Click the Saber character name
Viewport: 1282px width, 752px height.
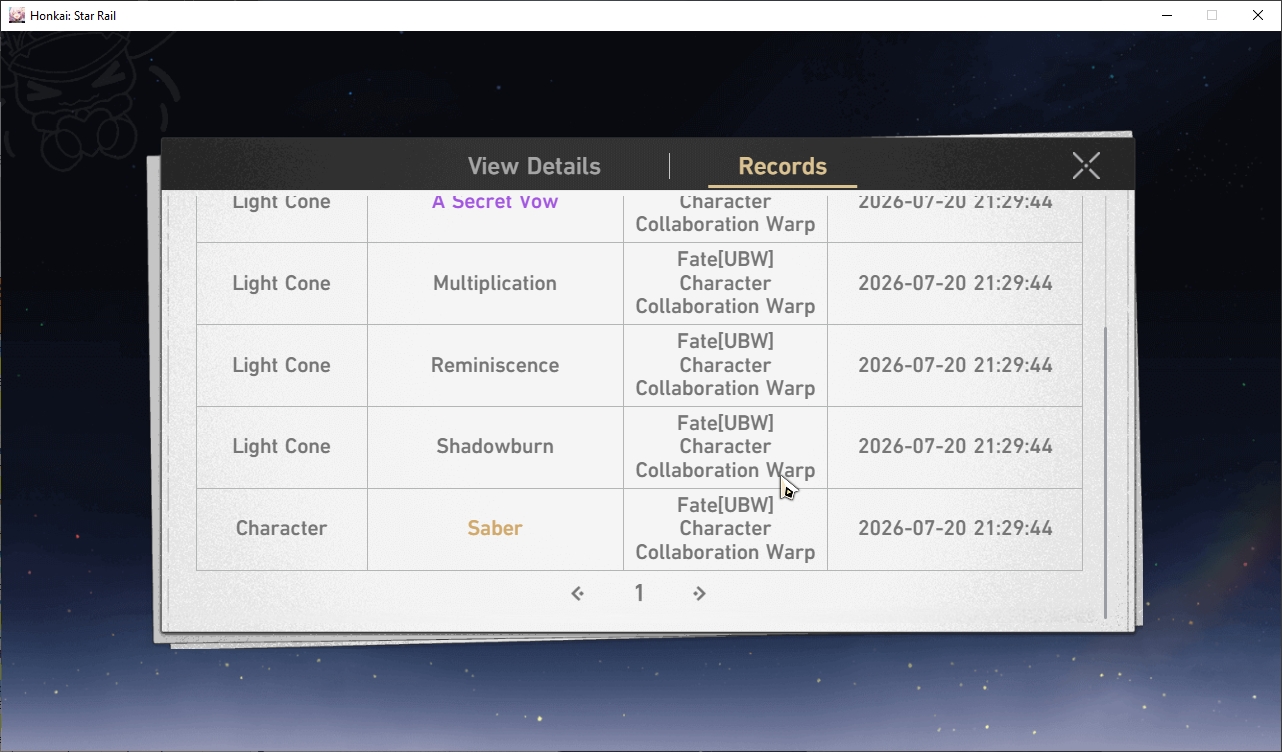pos(495,528)
